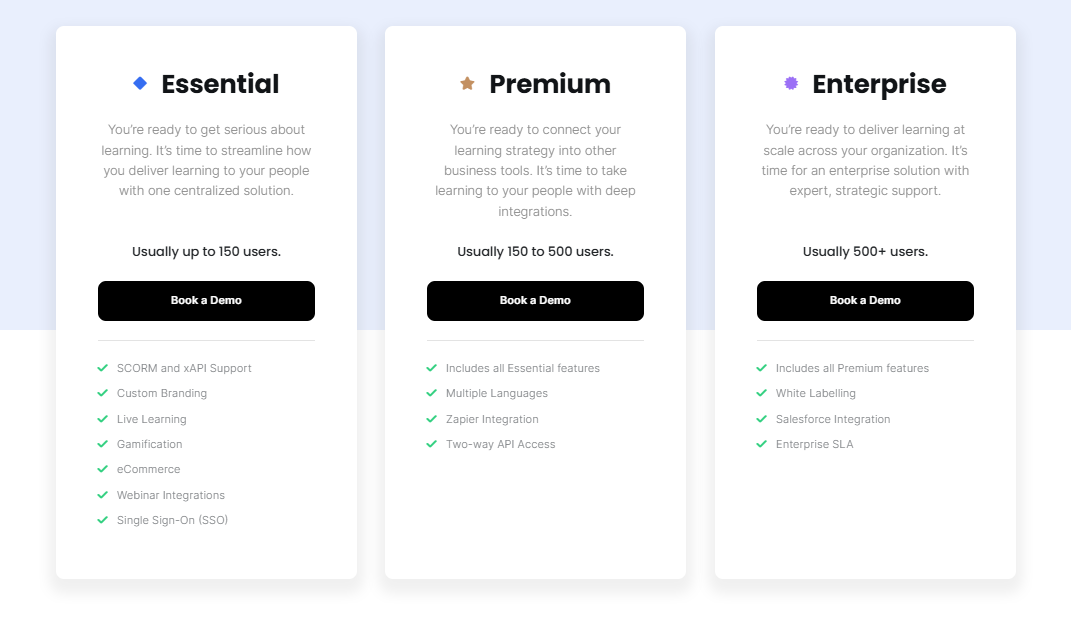Select the Custom Branding feature text
1071x618 pixels.
161,393
